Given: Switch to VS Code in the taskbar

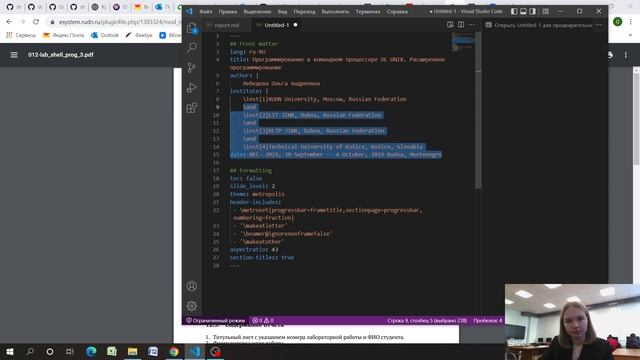Looking at the screenshot, I should pos(195,351).
